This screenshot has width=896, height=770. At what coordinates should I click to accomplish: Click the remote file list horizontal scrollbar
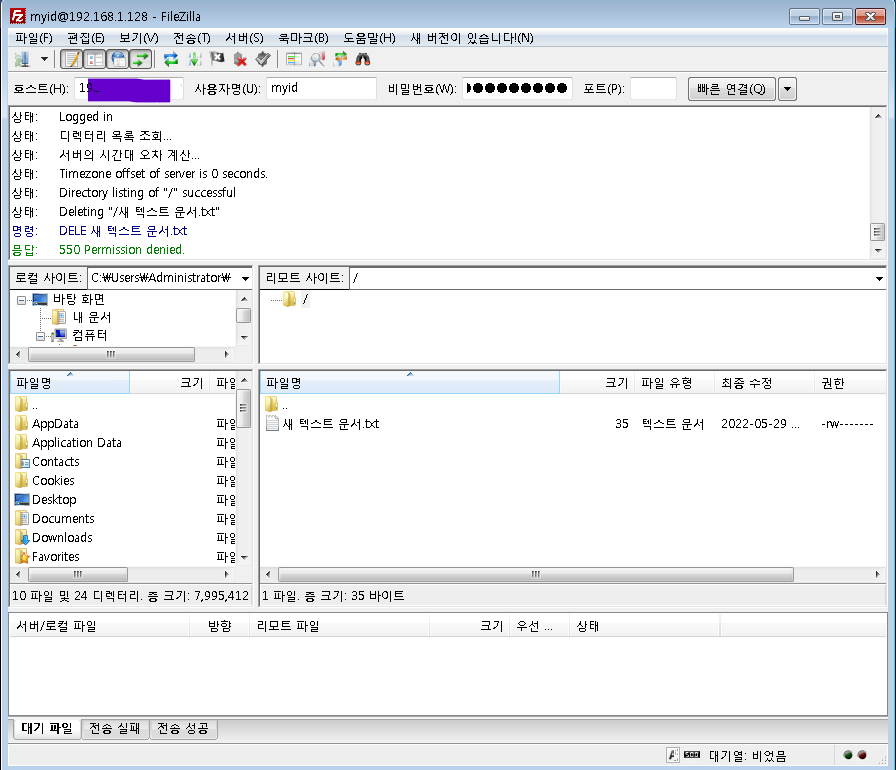[x=535, y=575]
